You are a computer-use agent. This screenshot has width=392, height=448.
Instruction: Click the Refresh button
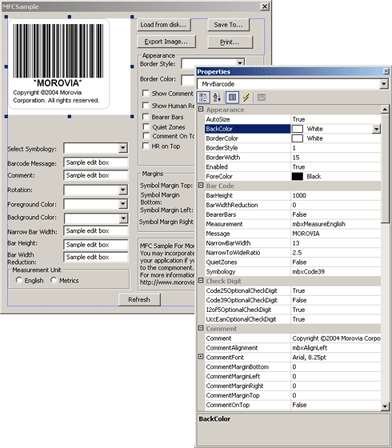click(139, 299)
